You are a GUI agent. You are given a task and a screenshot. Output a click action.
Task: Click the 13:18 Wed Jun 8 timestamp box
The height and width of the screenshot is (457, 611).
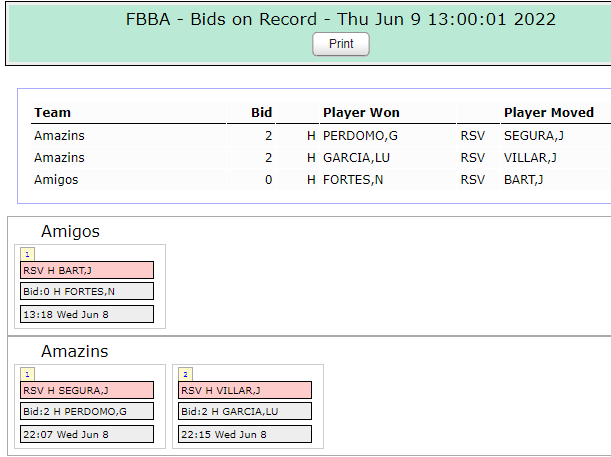tap(87, 314)
